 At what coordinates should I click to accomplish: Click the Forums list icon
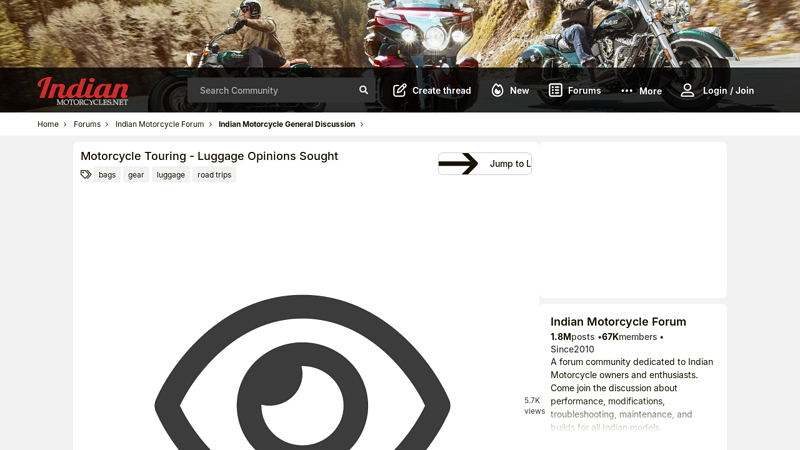tap(555, 90)
